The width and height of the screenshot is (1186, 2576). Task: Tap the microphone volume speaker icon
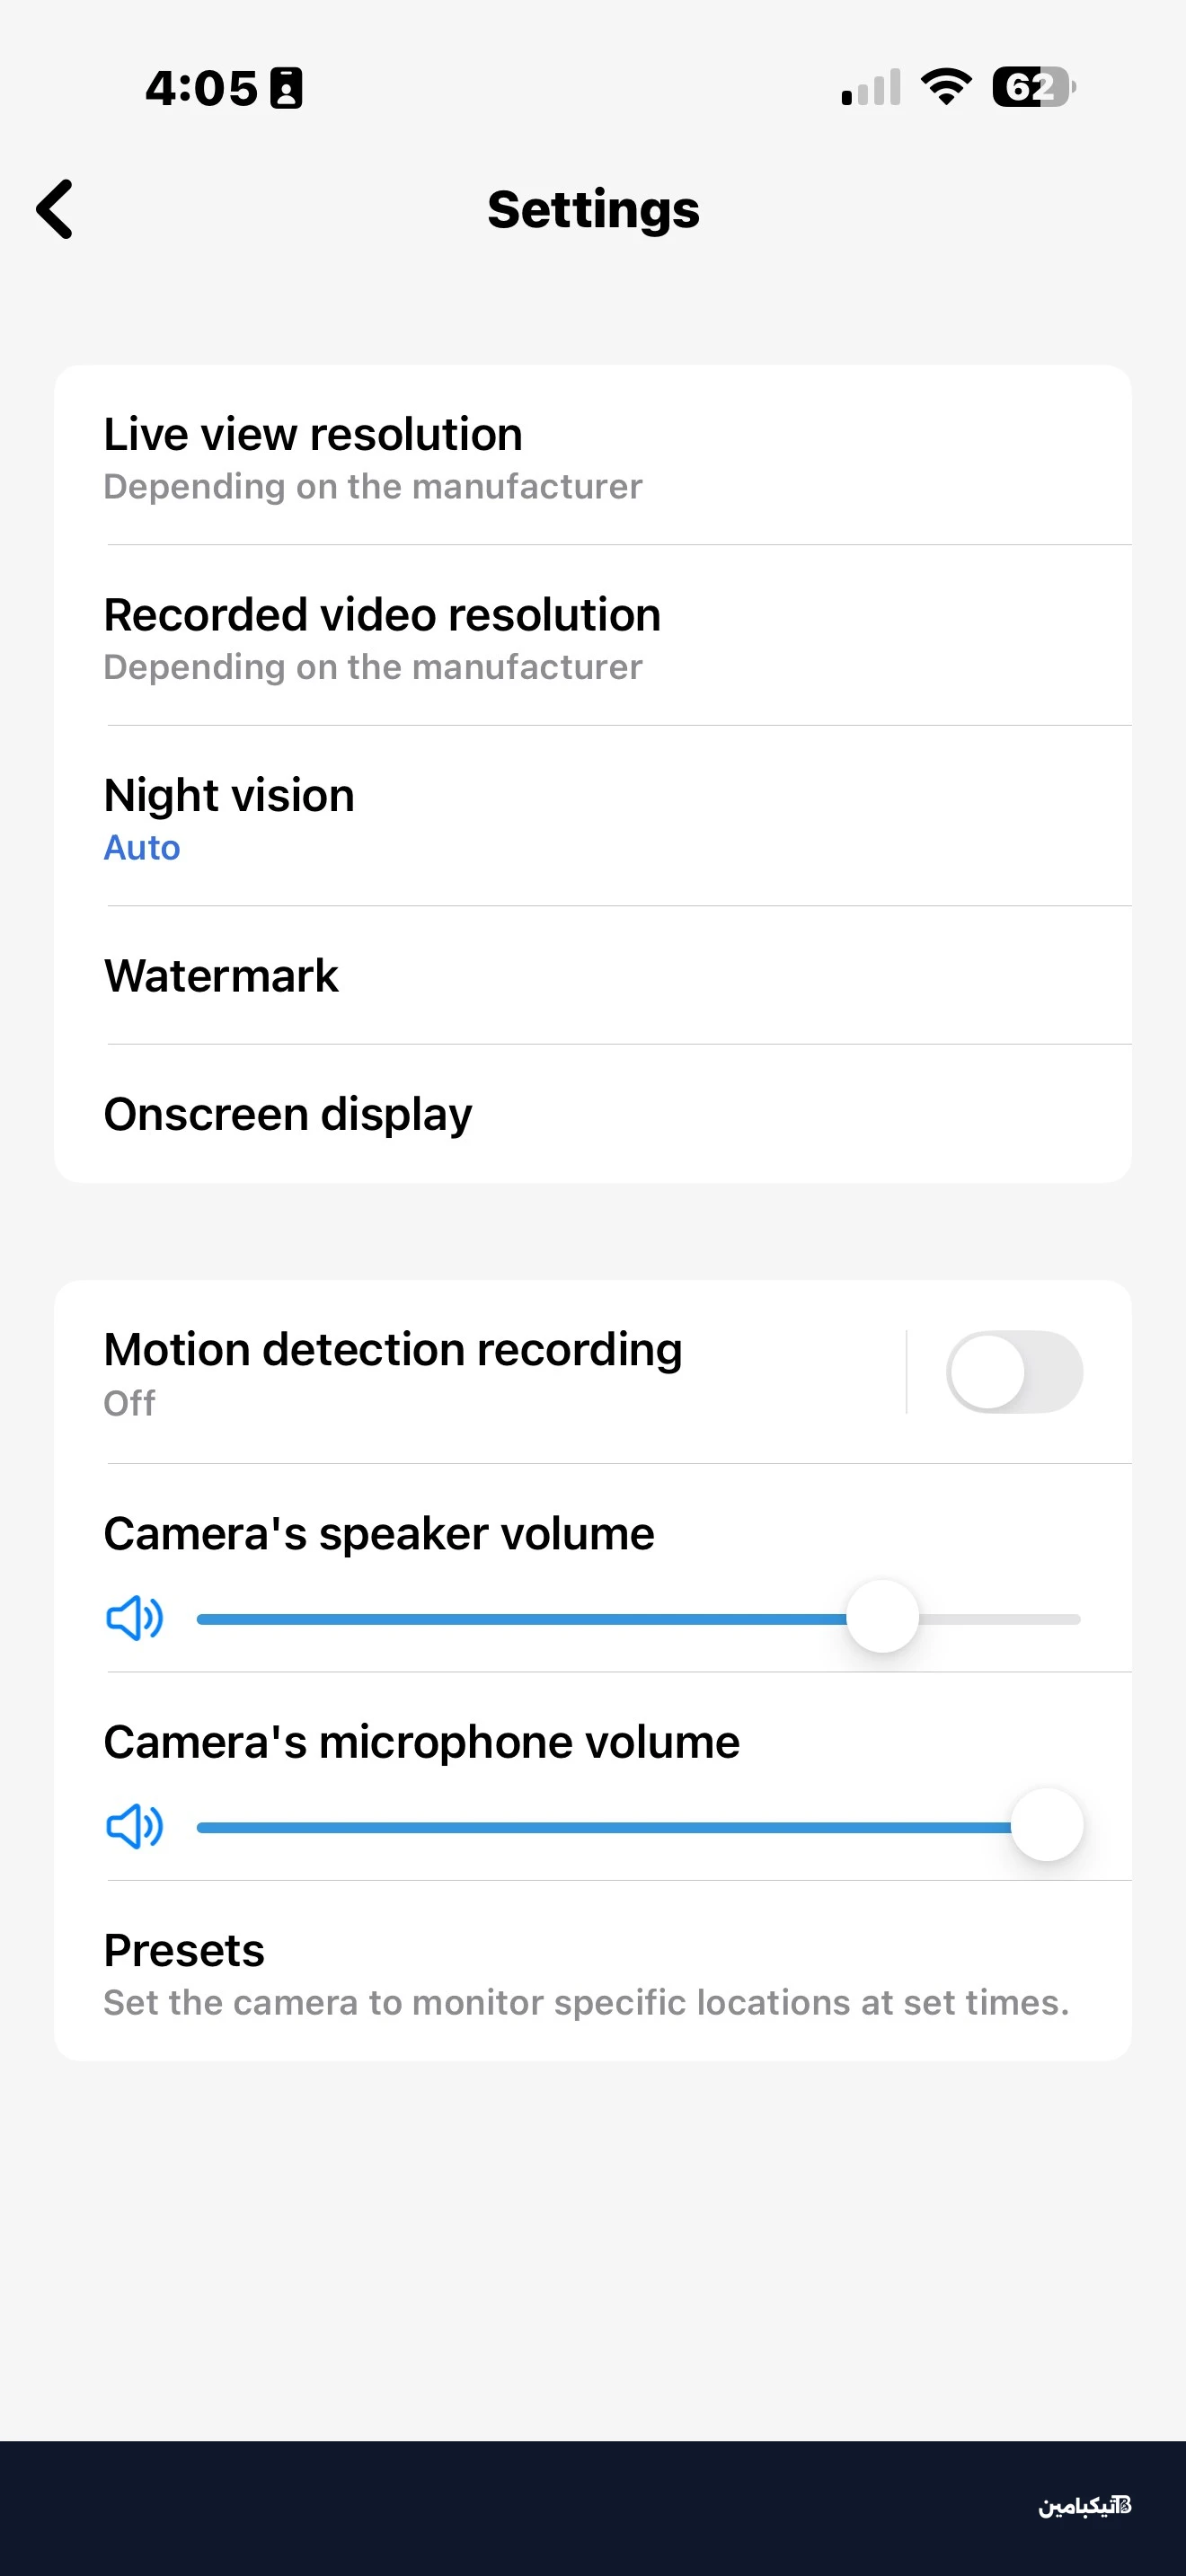tap(135, 1827)
